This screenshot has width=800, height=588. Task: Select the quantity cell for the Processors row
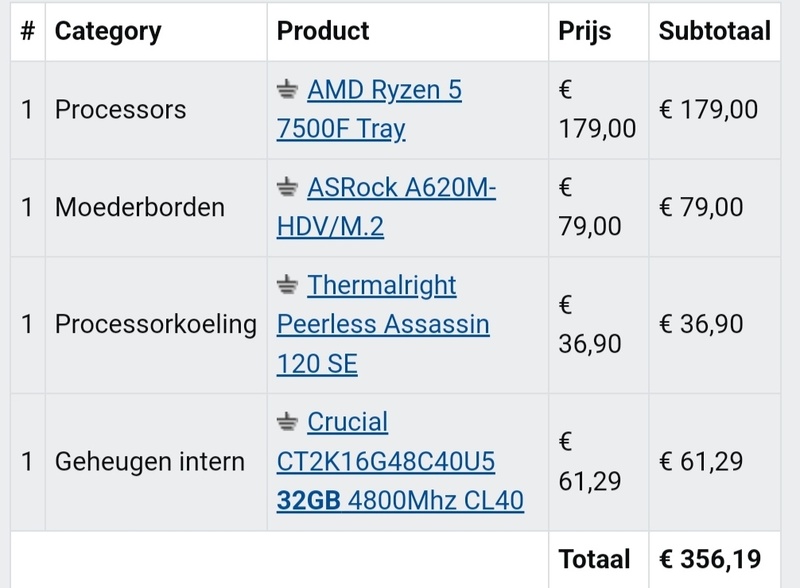click(x=25, y=108)
